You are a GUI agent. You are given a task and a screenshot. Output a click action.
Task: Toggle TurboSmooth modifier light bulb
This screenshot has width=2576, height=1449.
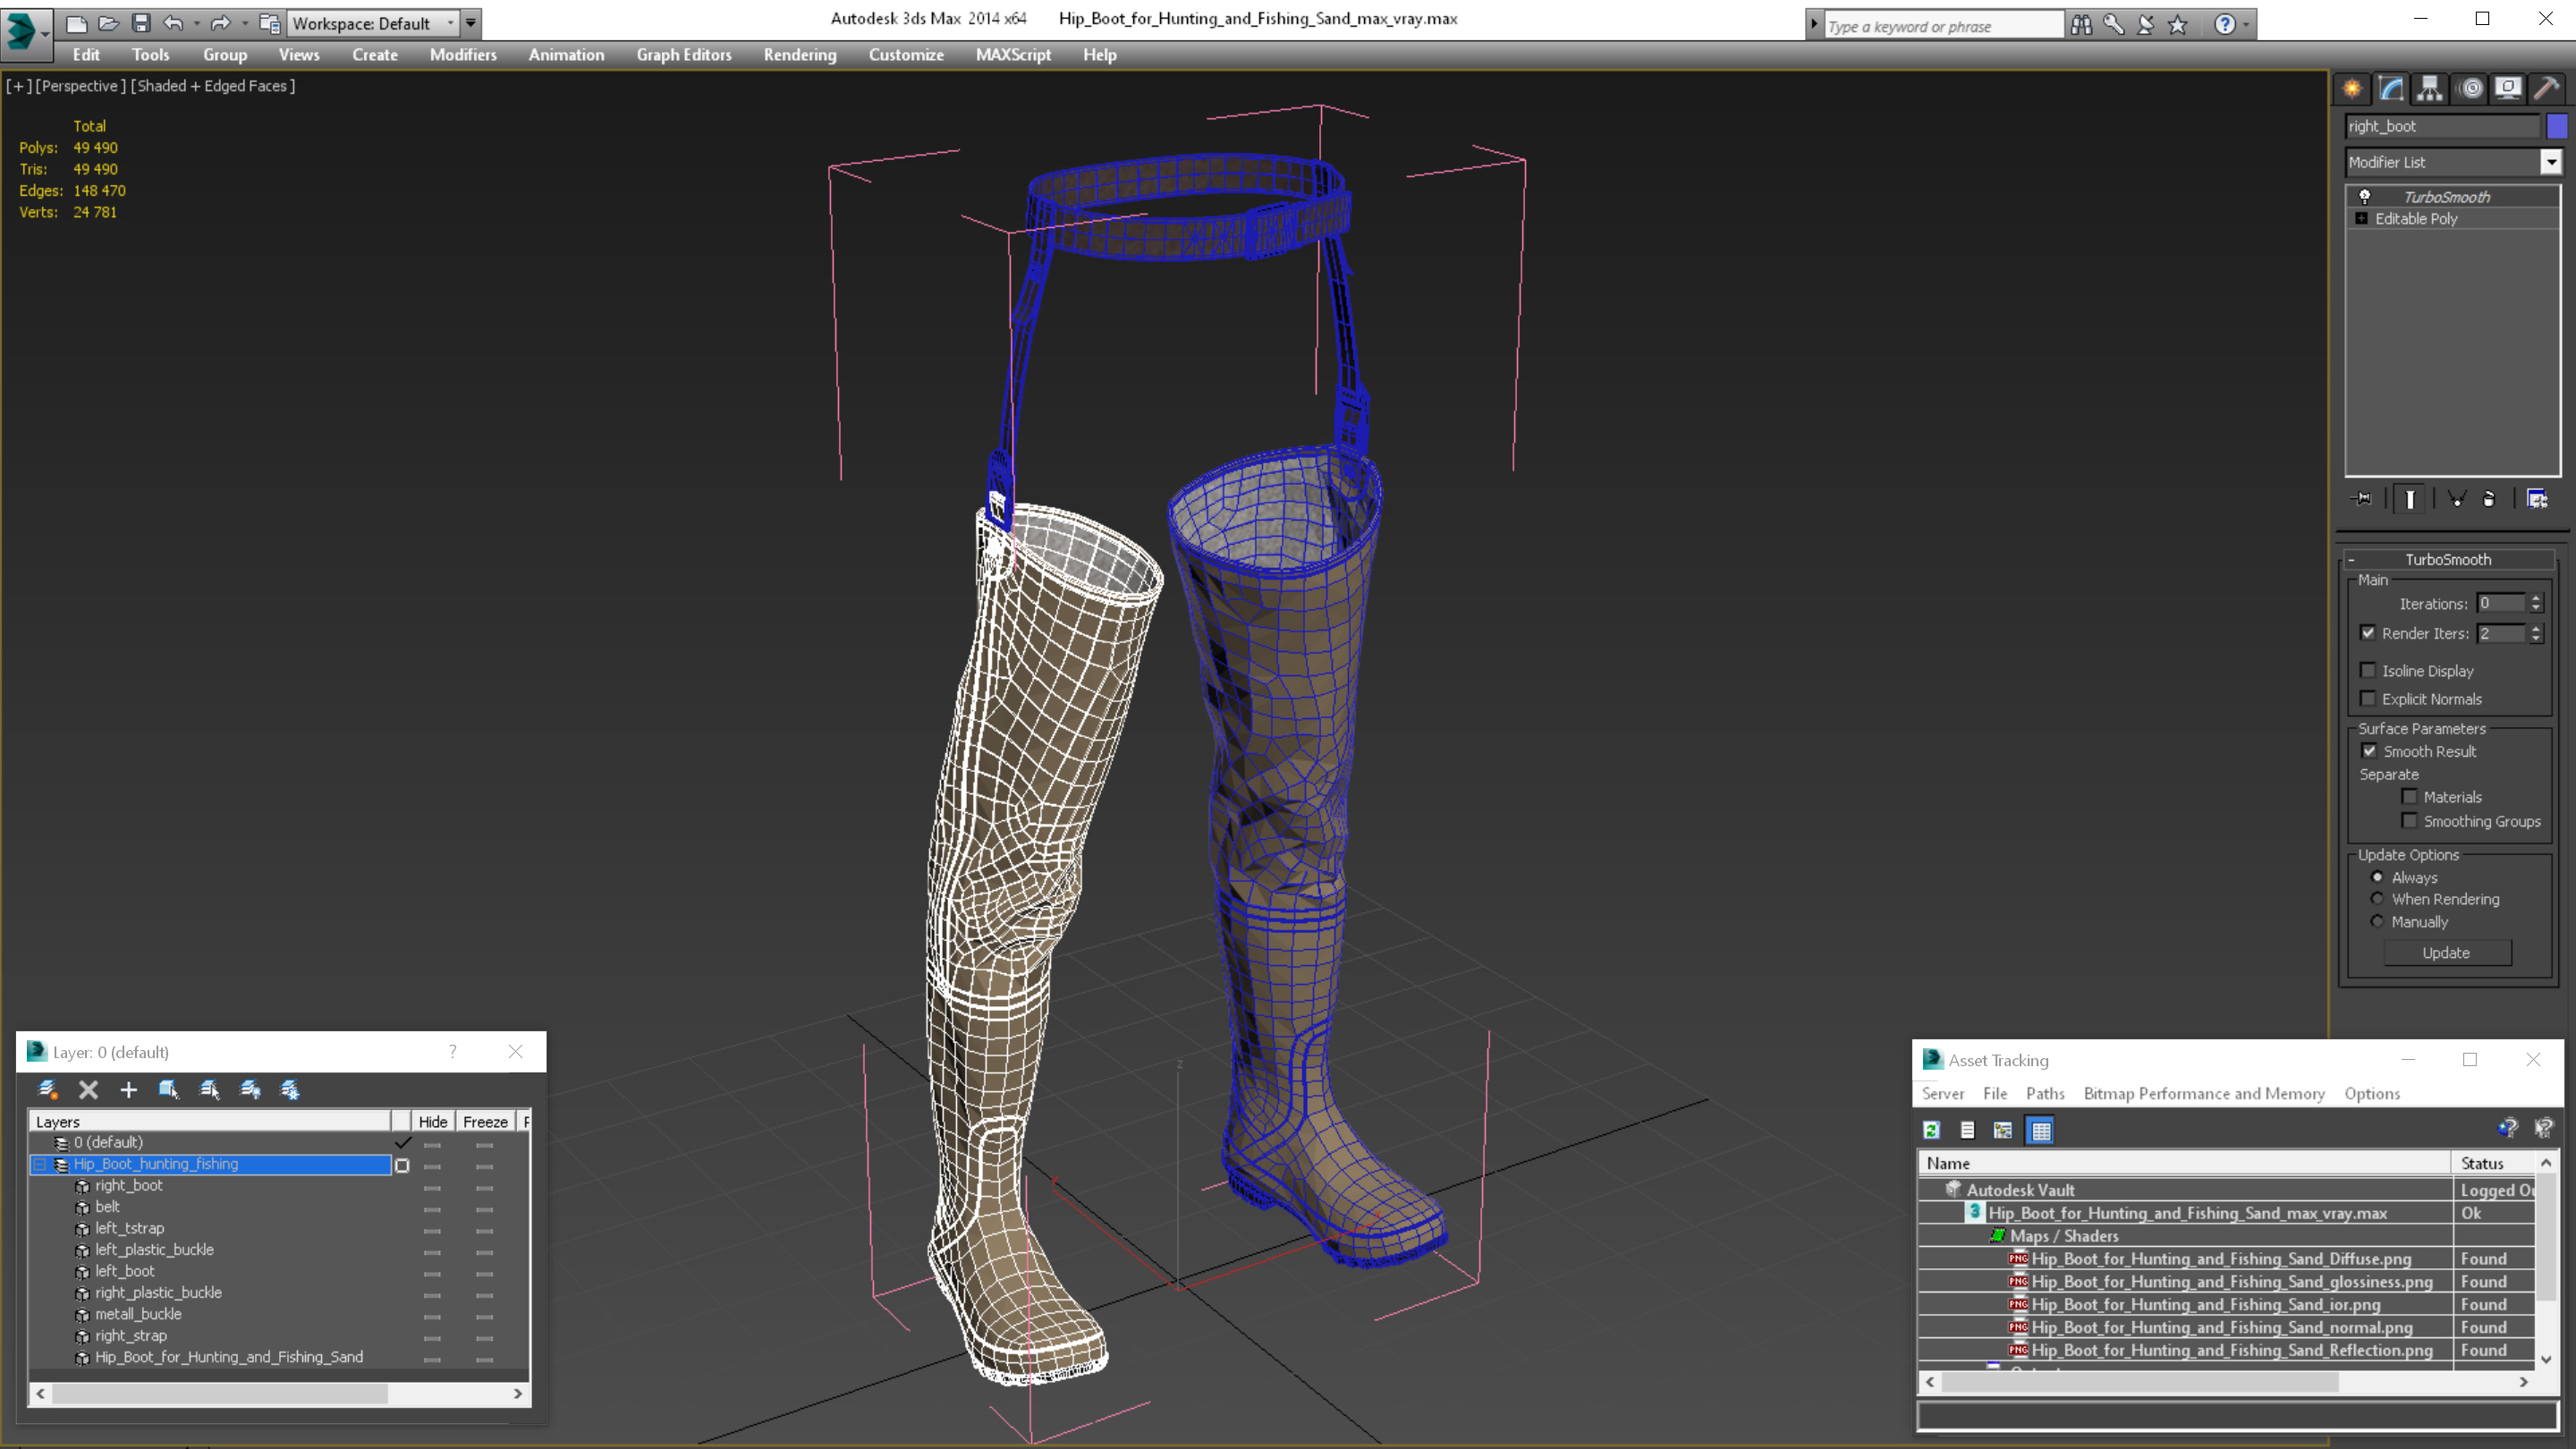pos(2365,196)
